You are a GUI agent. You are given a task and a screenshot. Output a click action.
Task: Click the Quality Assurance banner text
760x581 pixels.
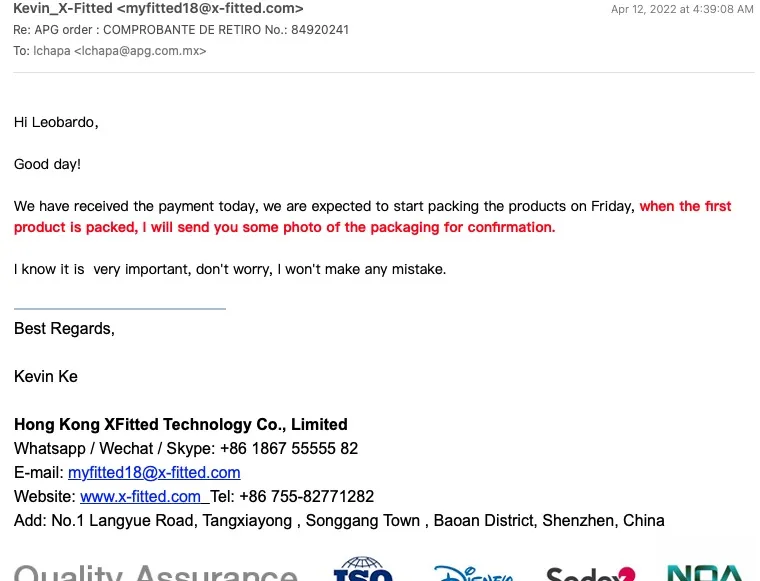coord(156,572)
